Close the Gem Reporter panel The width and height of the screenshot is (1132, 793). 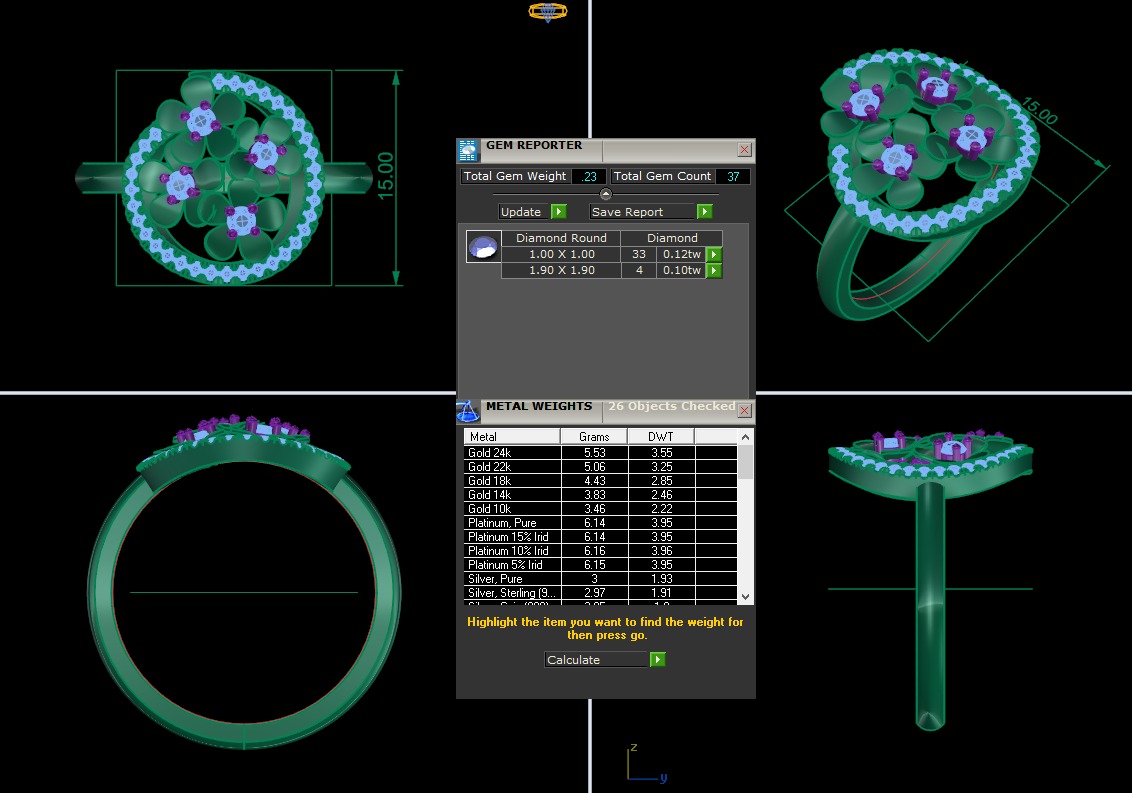coord(744,149)
